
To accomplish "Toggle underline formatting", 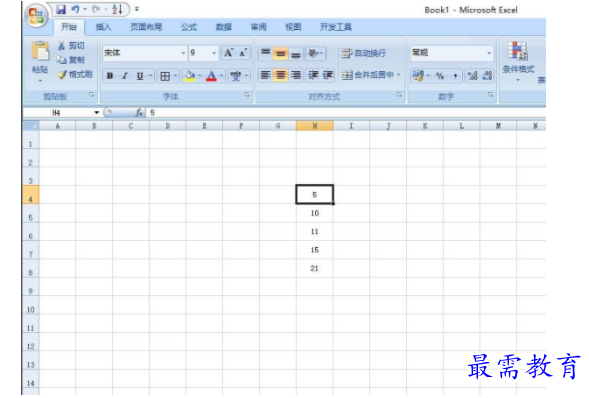I will tap(140, 76).
